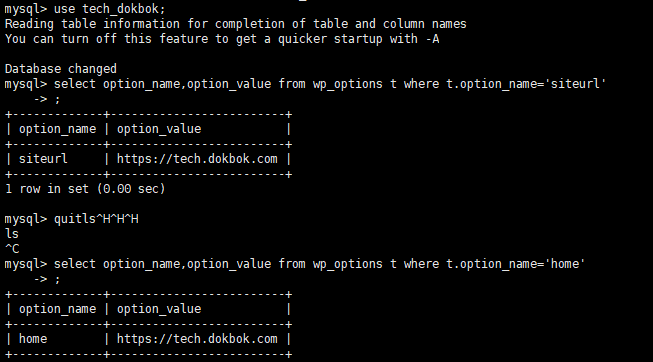Viewport: 653px width, 362px height.
Task: Click the 'quitls^H^H^H' prompt line
Action: pos(72,219)
